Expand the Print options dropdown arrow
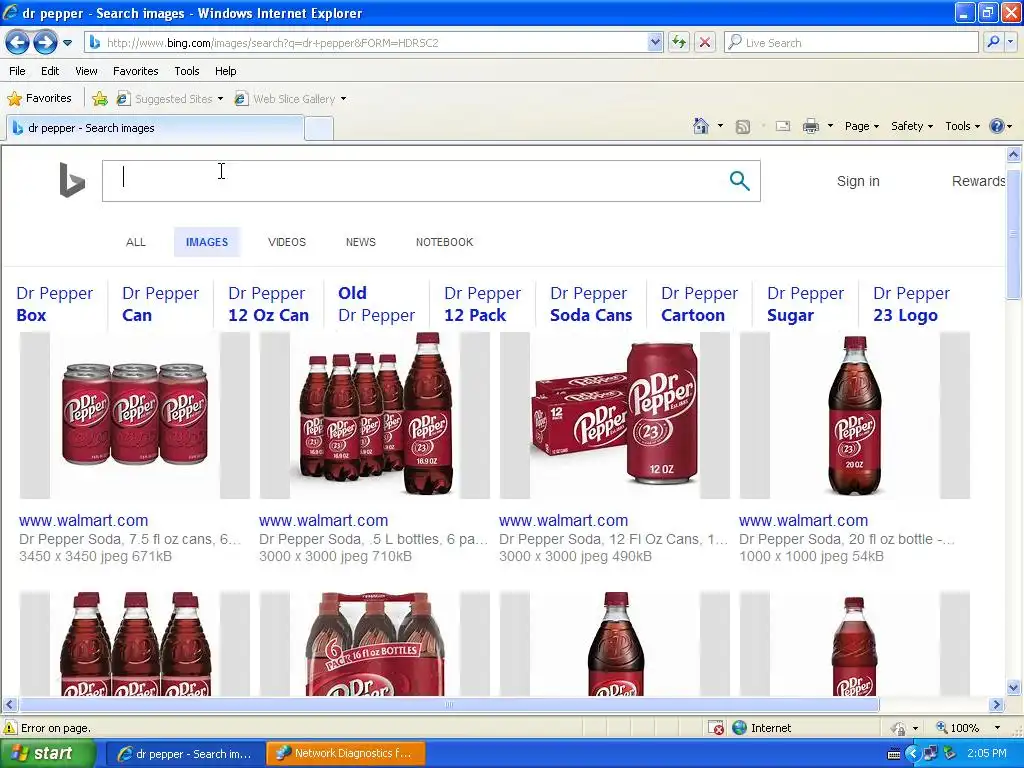This screenshot has width=1024, height=768. click(830, 126)
